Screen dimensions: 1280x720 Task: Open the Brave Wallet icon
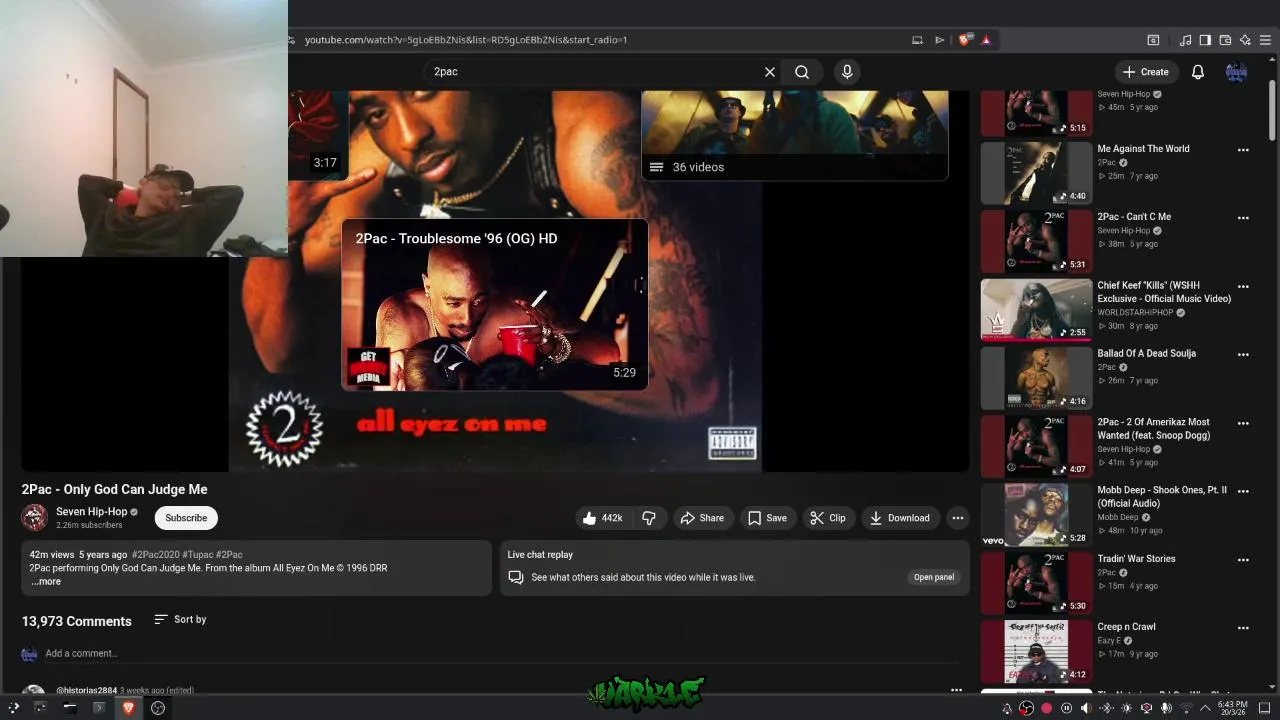pyautogui.click(x=1225, y=40)
